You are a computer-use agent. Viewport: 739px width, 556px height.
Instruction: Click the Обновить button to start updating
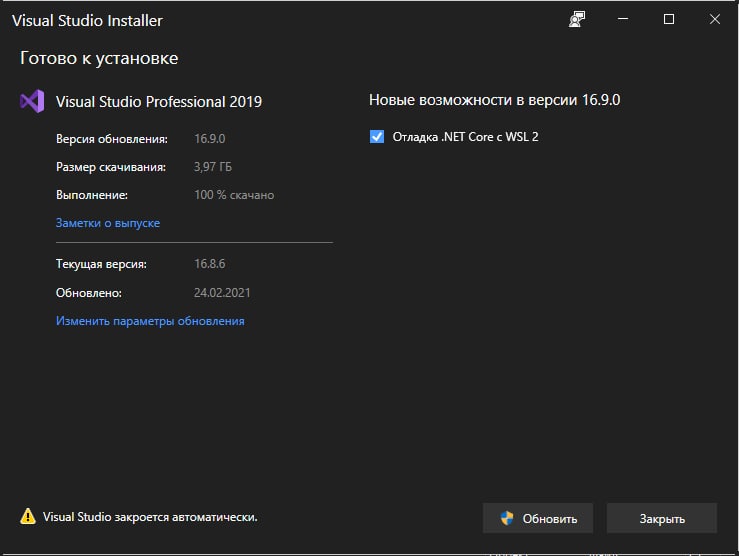point(538,518)
